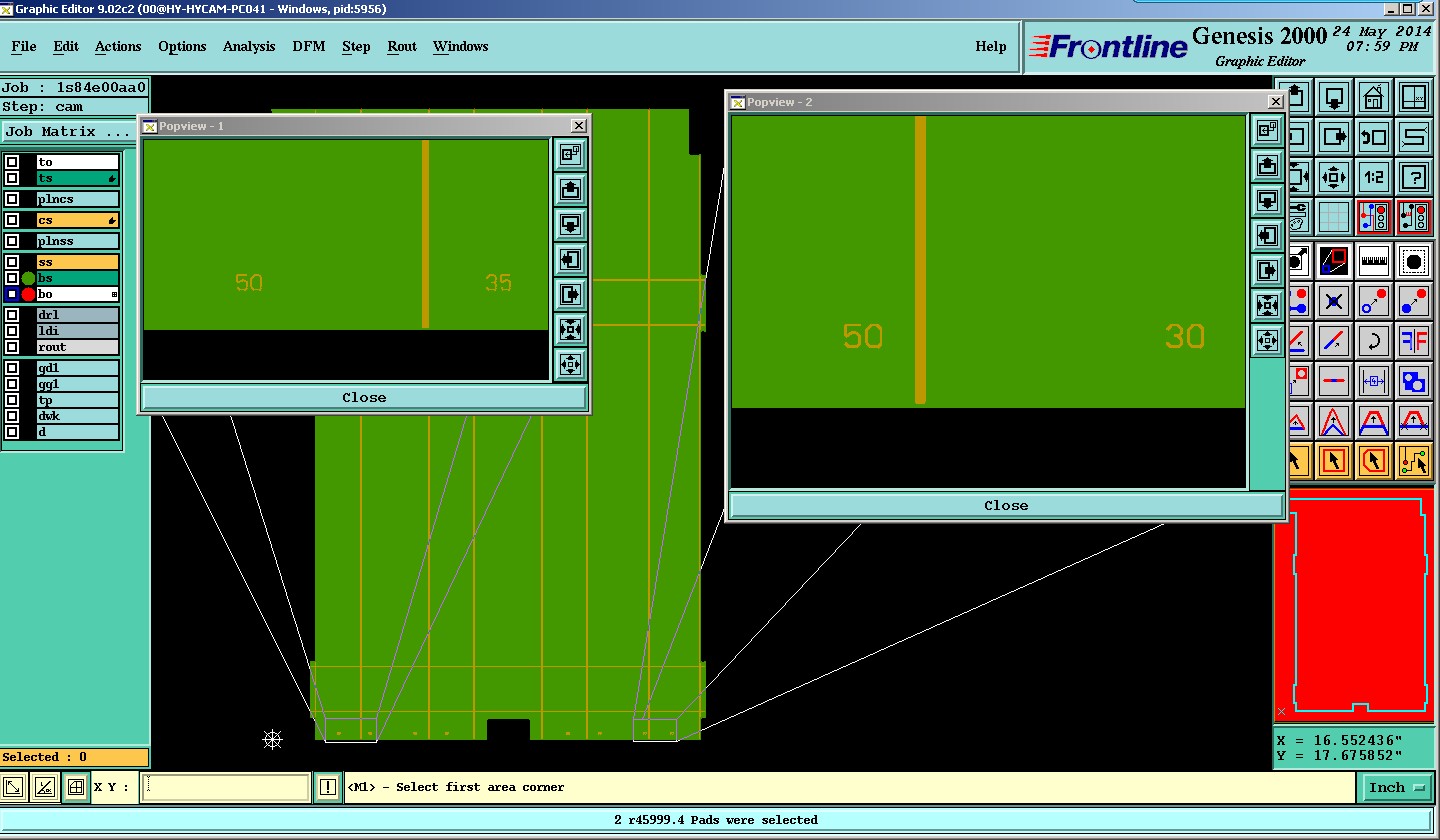Toggle the checkbox for layer drl
Image resolution: width=1440 pixels, height=840 pixels.
click(12, 315)
